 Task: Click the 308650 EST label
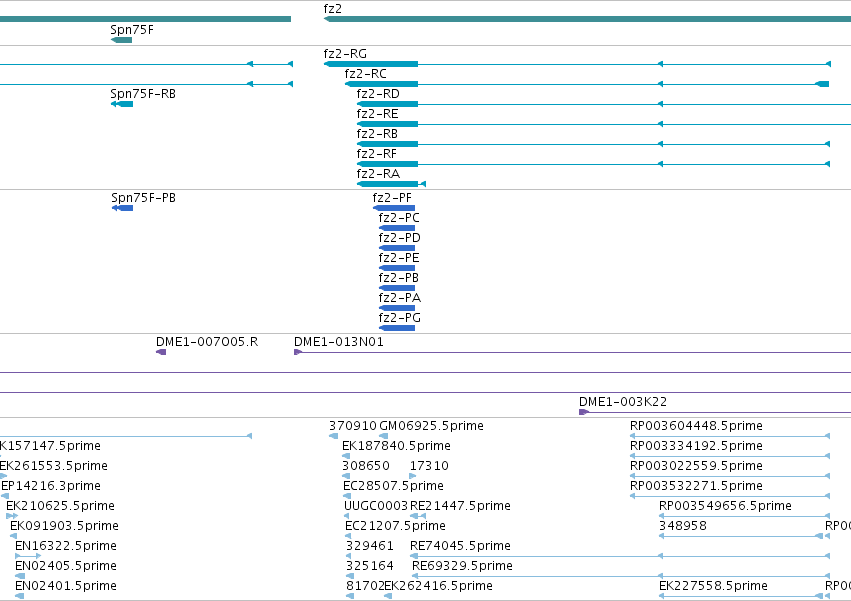(x=366, y=466)
